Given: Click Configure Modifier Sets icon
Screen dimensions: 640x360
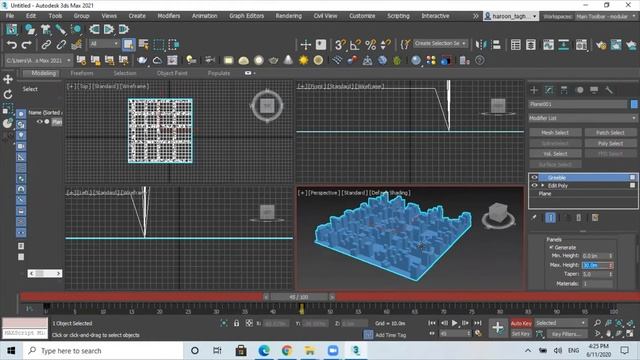Looking at the screenshot, I should tap(595, 218).
